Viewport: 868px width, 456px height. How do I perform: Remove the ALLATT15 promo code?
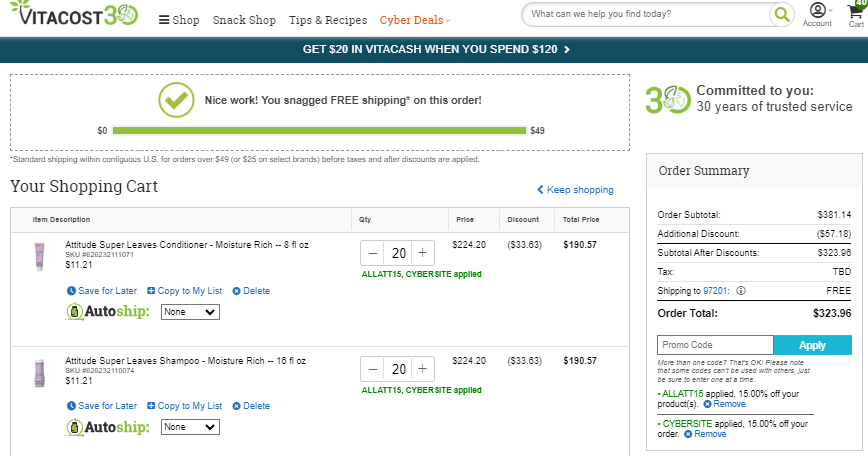tap(725, 404)
